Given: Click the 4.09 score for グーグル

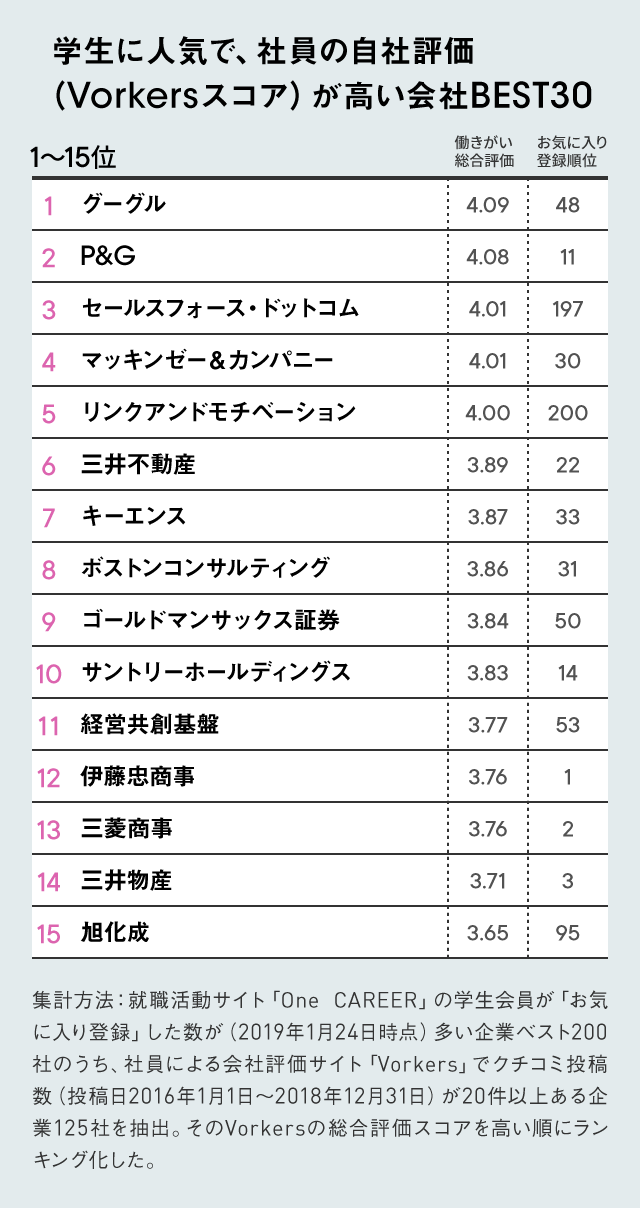Looking at the screenshot, I should click(x=488, y=205).
